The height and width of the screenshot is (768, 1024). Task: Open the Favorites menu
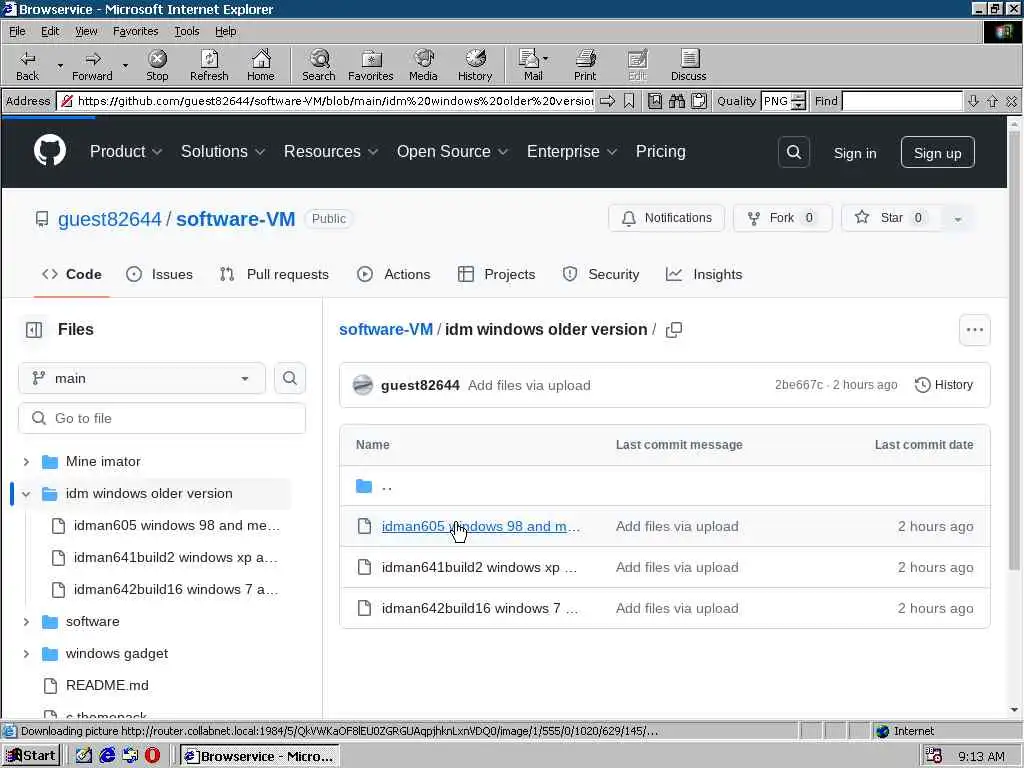[x=135, y=31]
